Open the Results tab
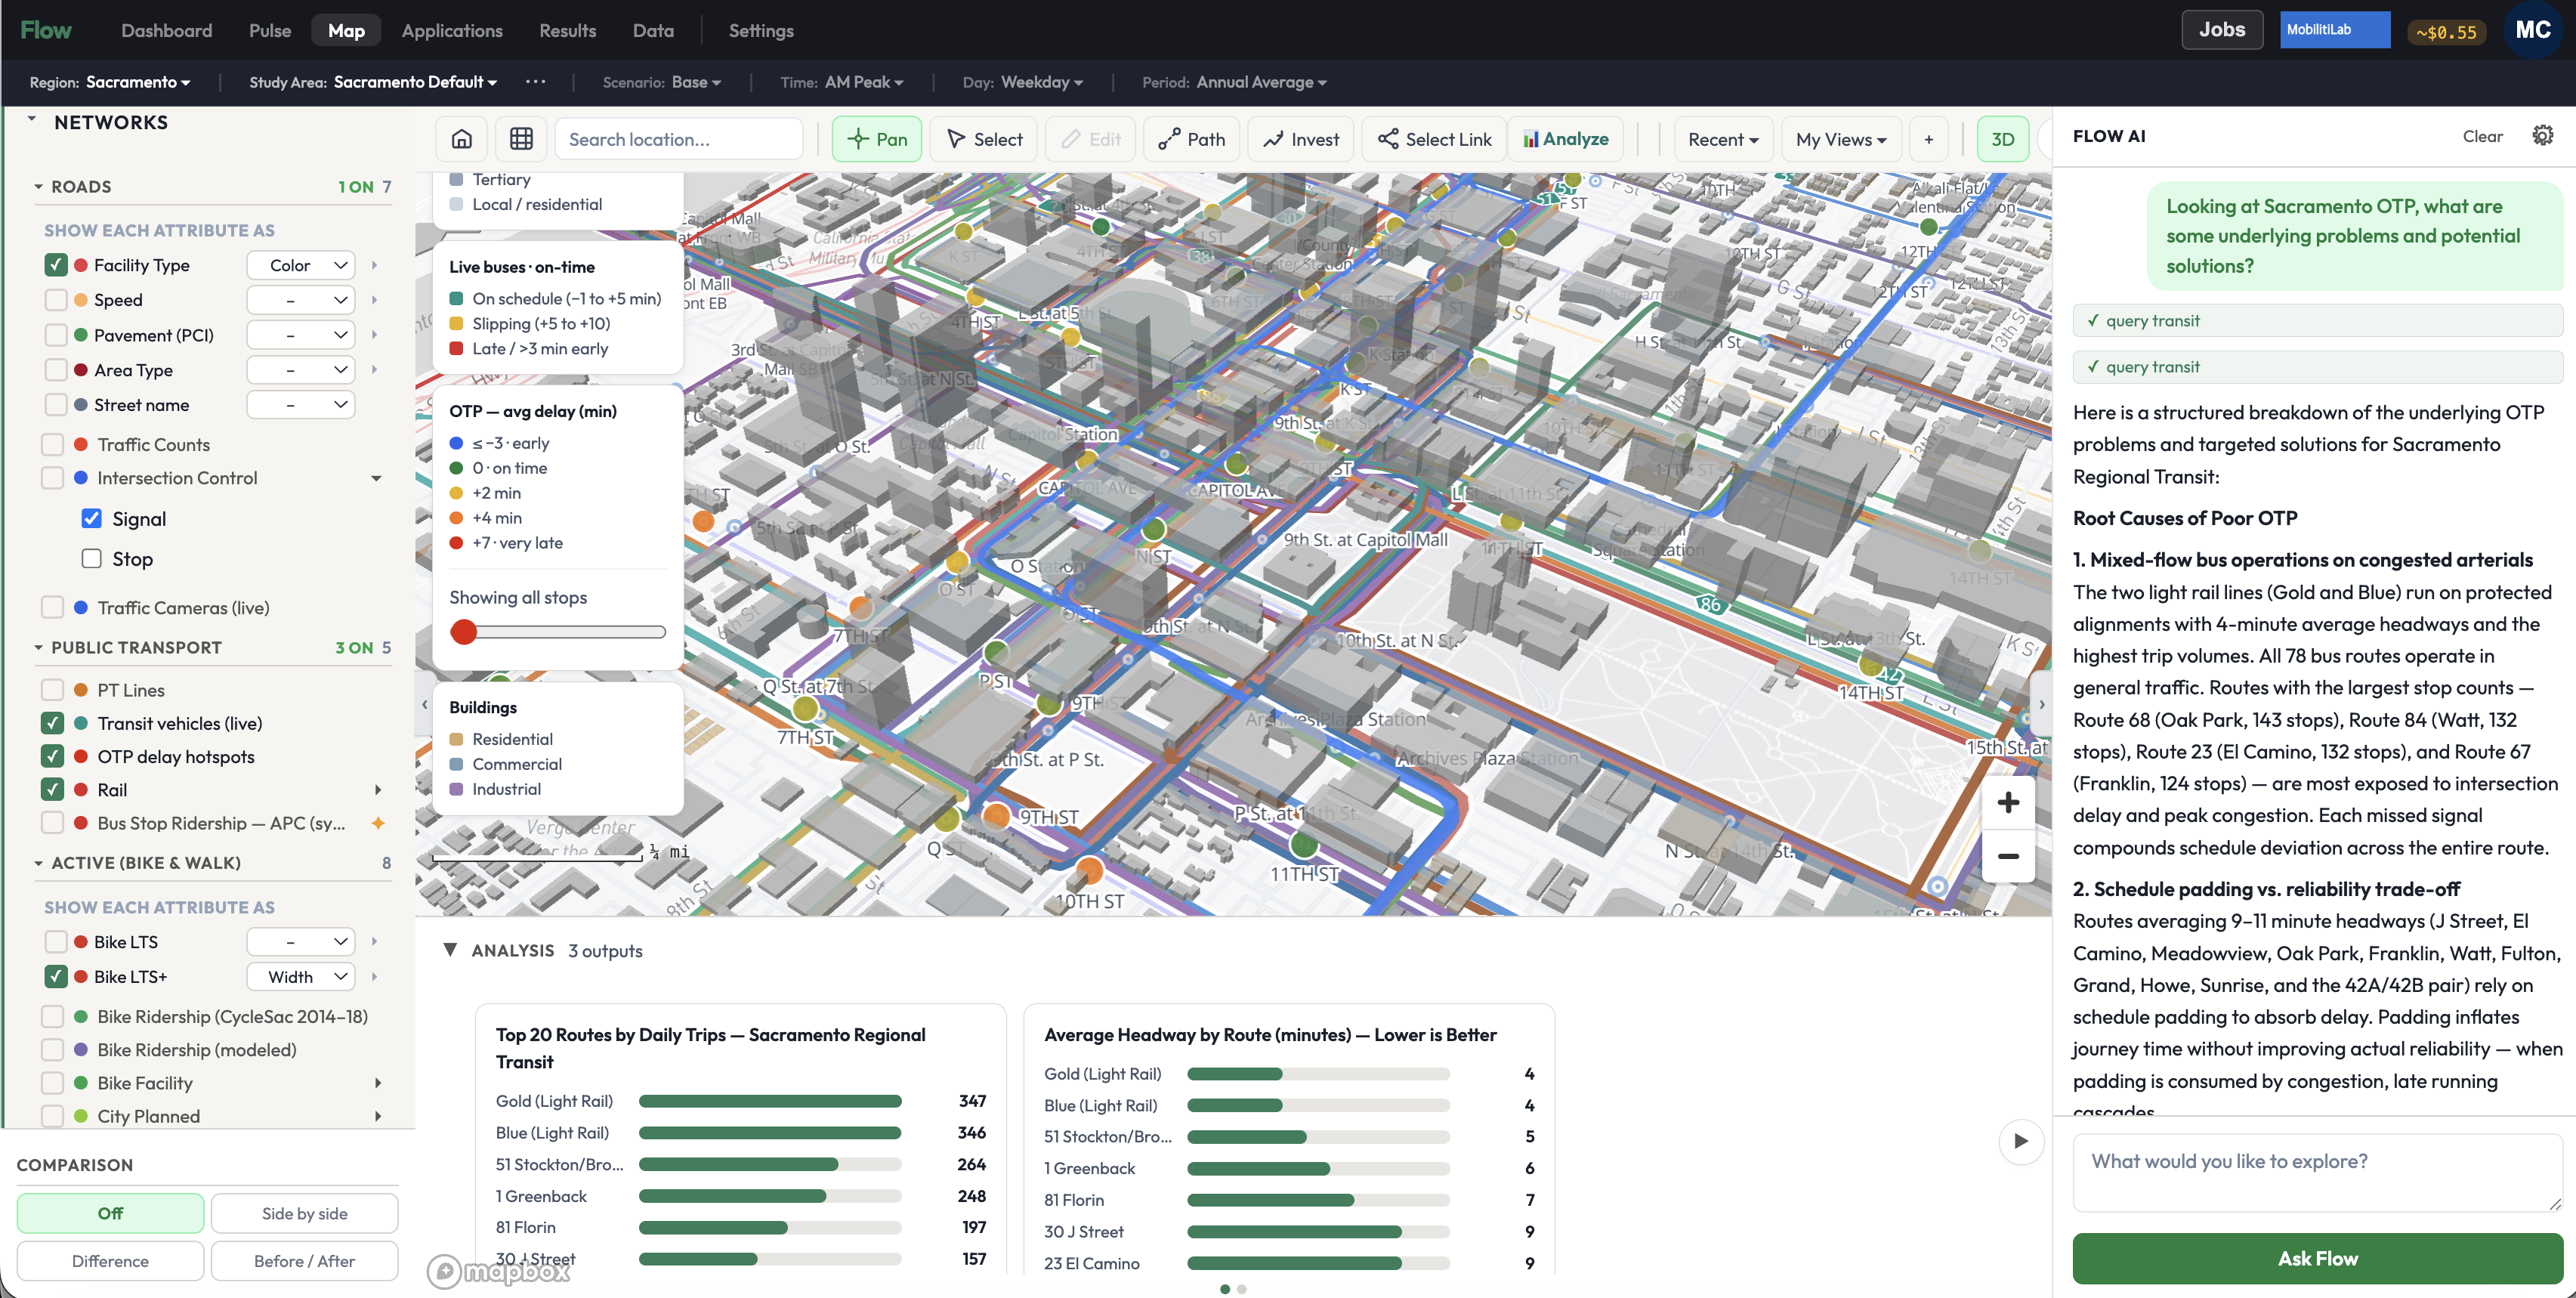The height and width of the screenshot is (1298, 2576). (x=567, y=30)
